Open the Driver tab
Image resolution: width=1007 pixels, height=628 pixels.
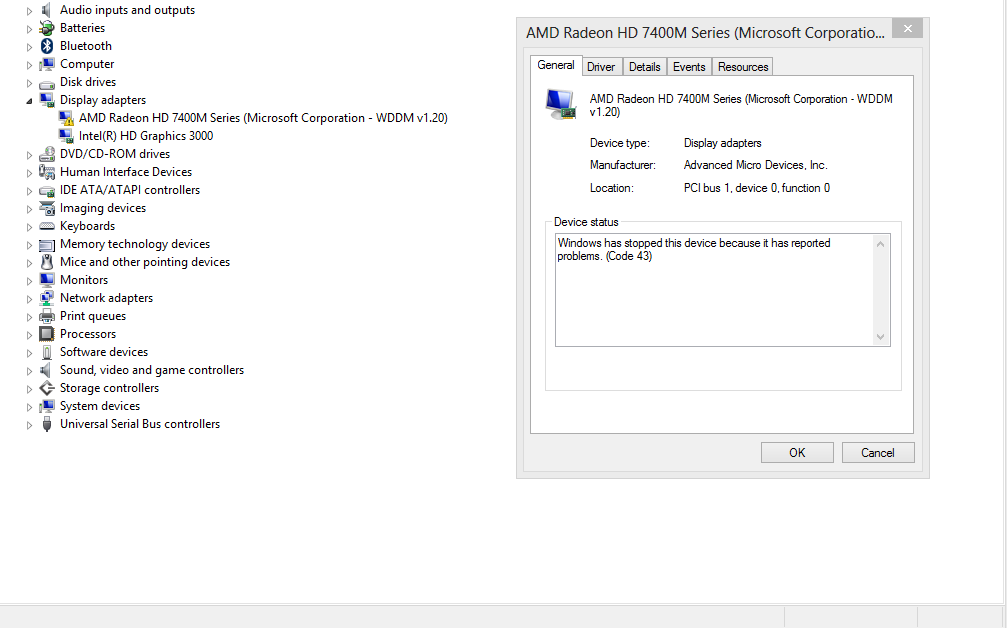tap(600, 67)
